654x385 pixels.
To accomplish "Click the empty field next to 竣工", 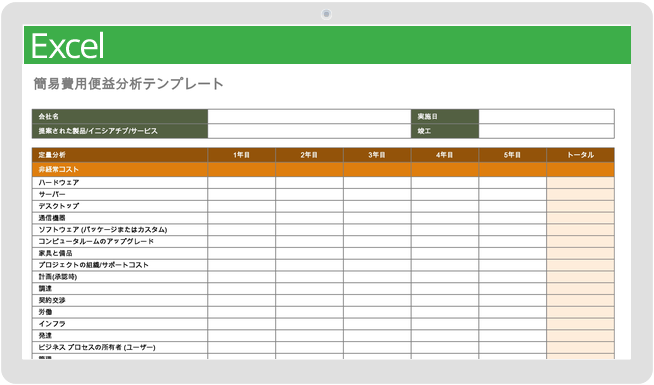I will click(x=546, y=131).
